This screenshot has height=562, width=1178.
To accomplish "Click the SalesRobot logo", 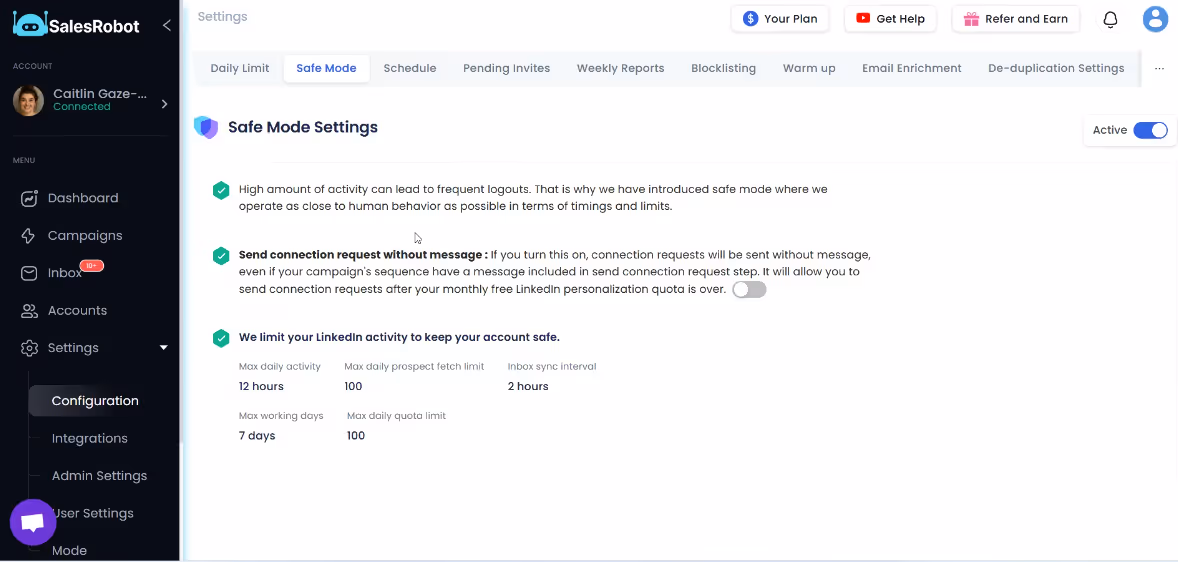I will pyautogui.click(x=76, y=25).
